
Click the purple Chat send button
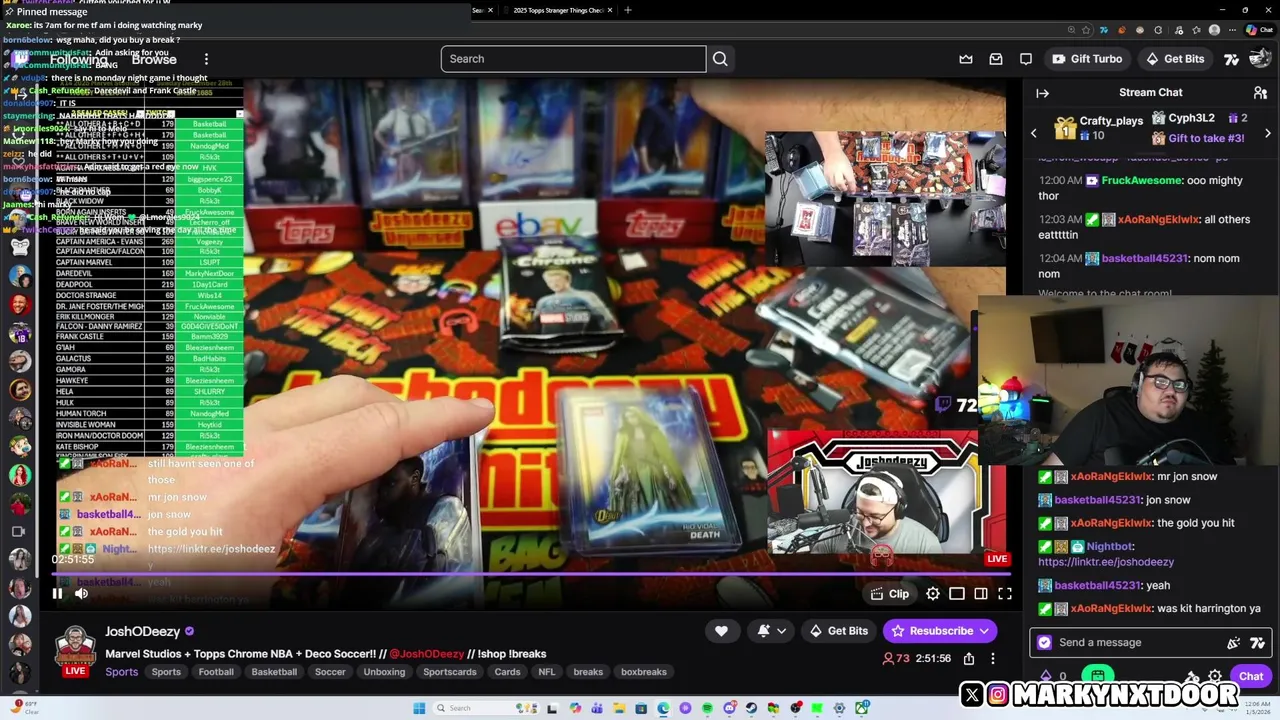(1251, 677)
